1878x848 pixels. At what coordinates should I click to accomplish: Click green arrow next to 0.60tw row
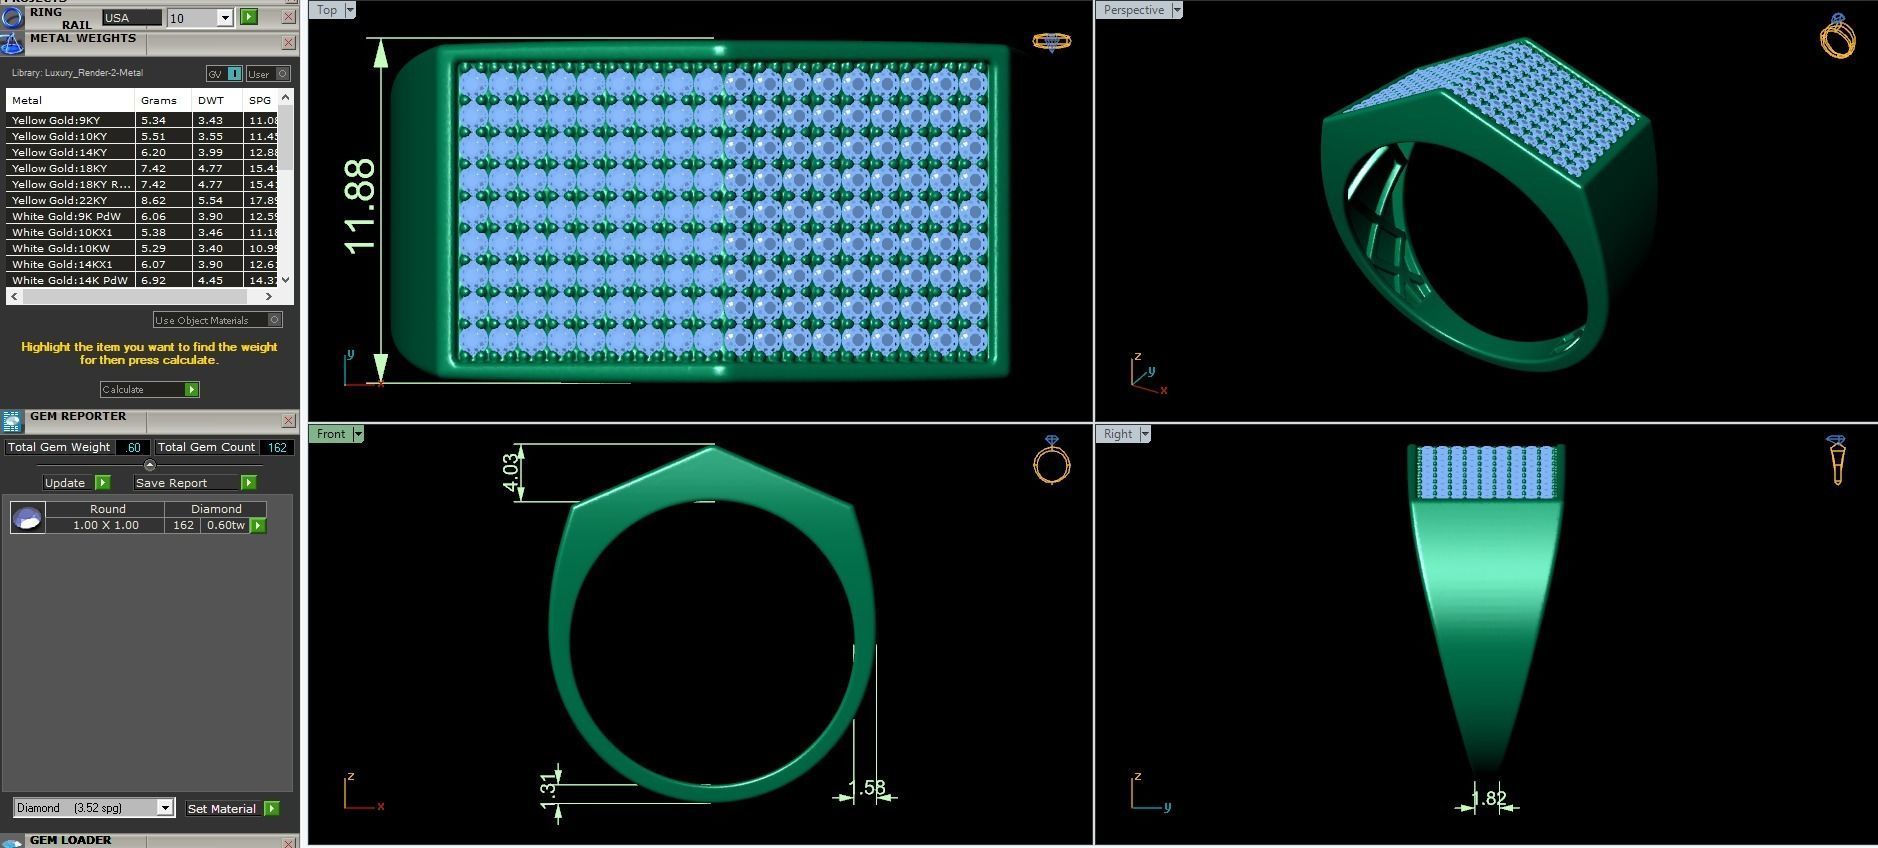[x=258, y=525]
